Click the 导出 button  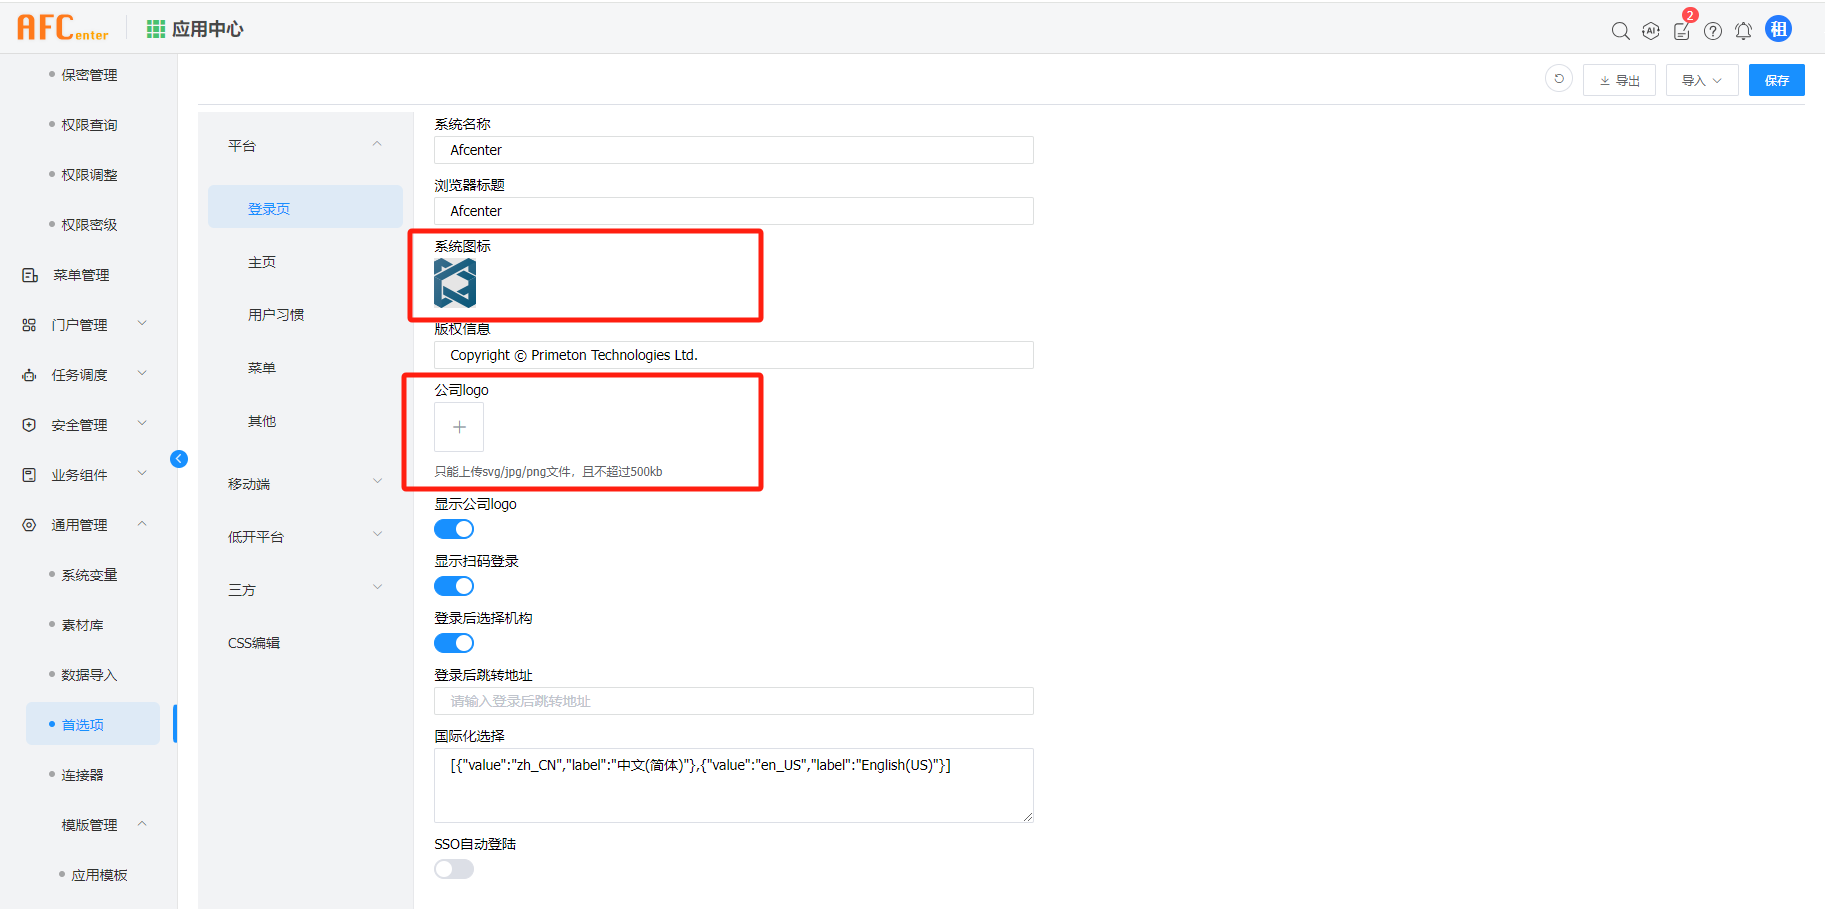pyautogui.click(x=1619, y=80)
